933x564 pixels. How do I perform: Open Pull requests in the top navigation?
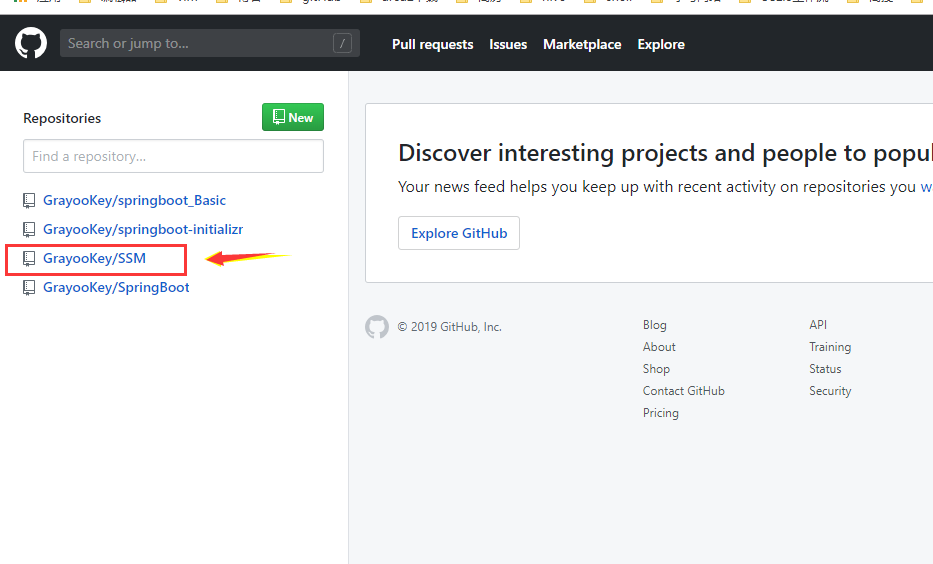pos(433,44)
